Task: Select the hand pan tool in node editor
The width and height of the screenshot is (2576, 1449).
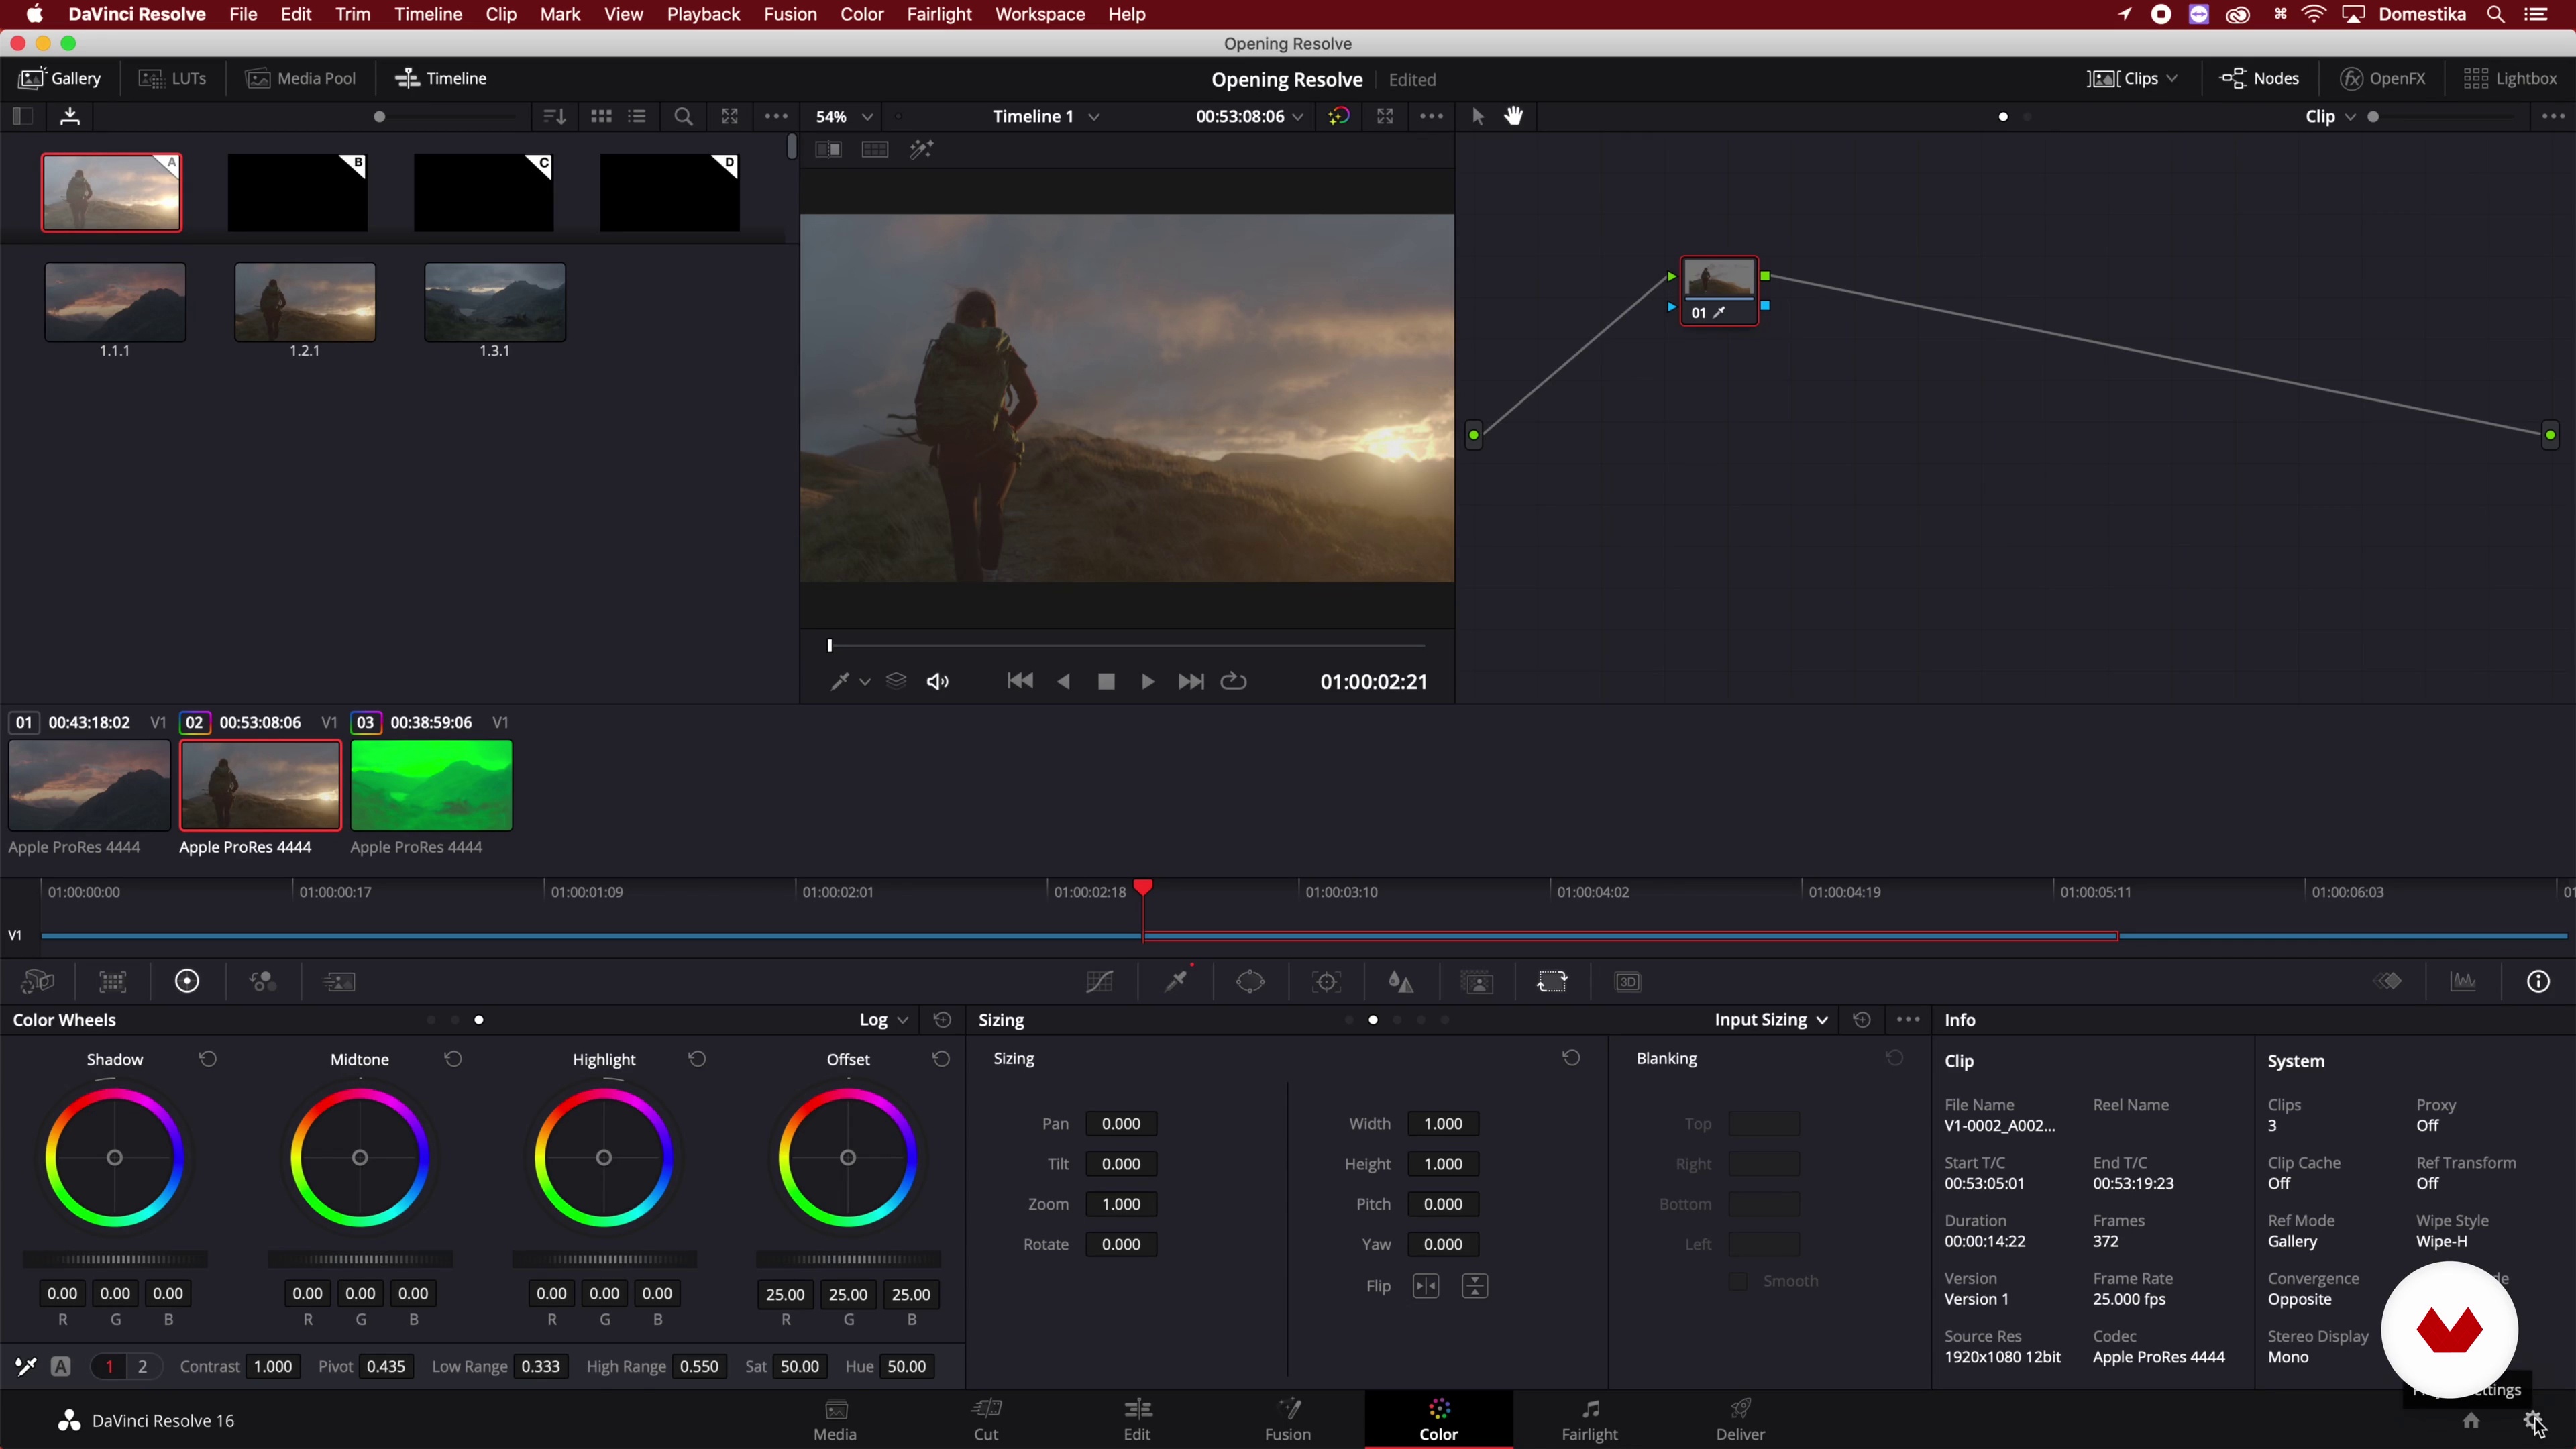Action: click(x=1514, y=116)
